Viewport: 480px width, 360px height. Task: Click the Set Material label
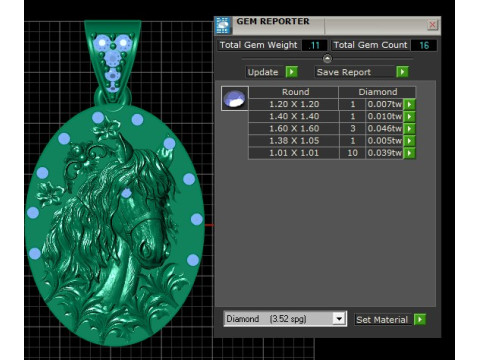coord(382,320)
